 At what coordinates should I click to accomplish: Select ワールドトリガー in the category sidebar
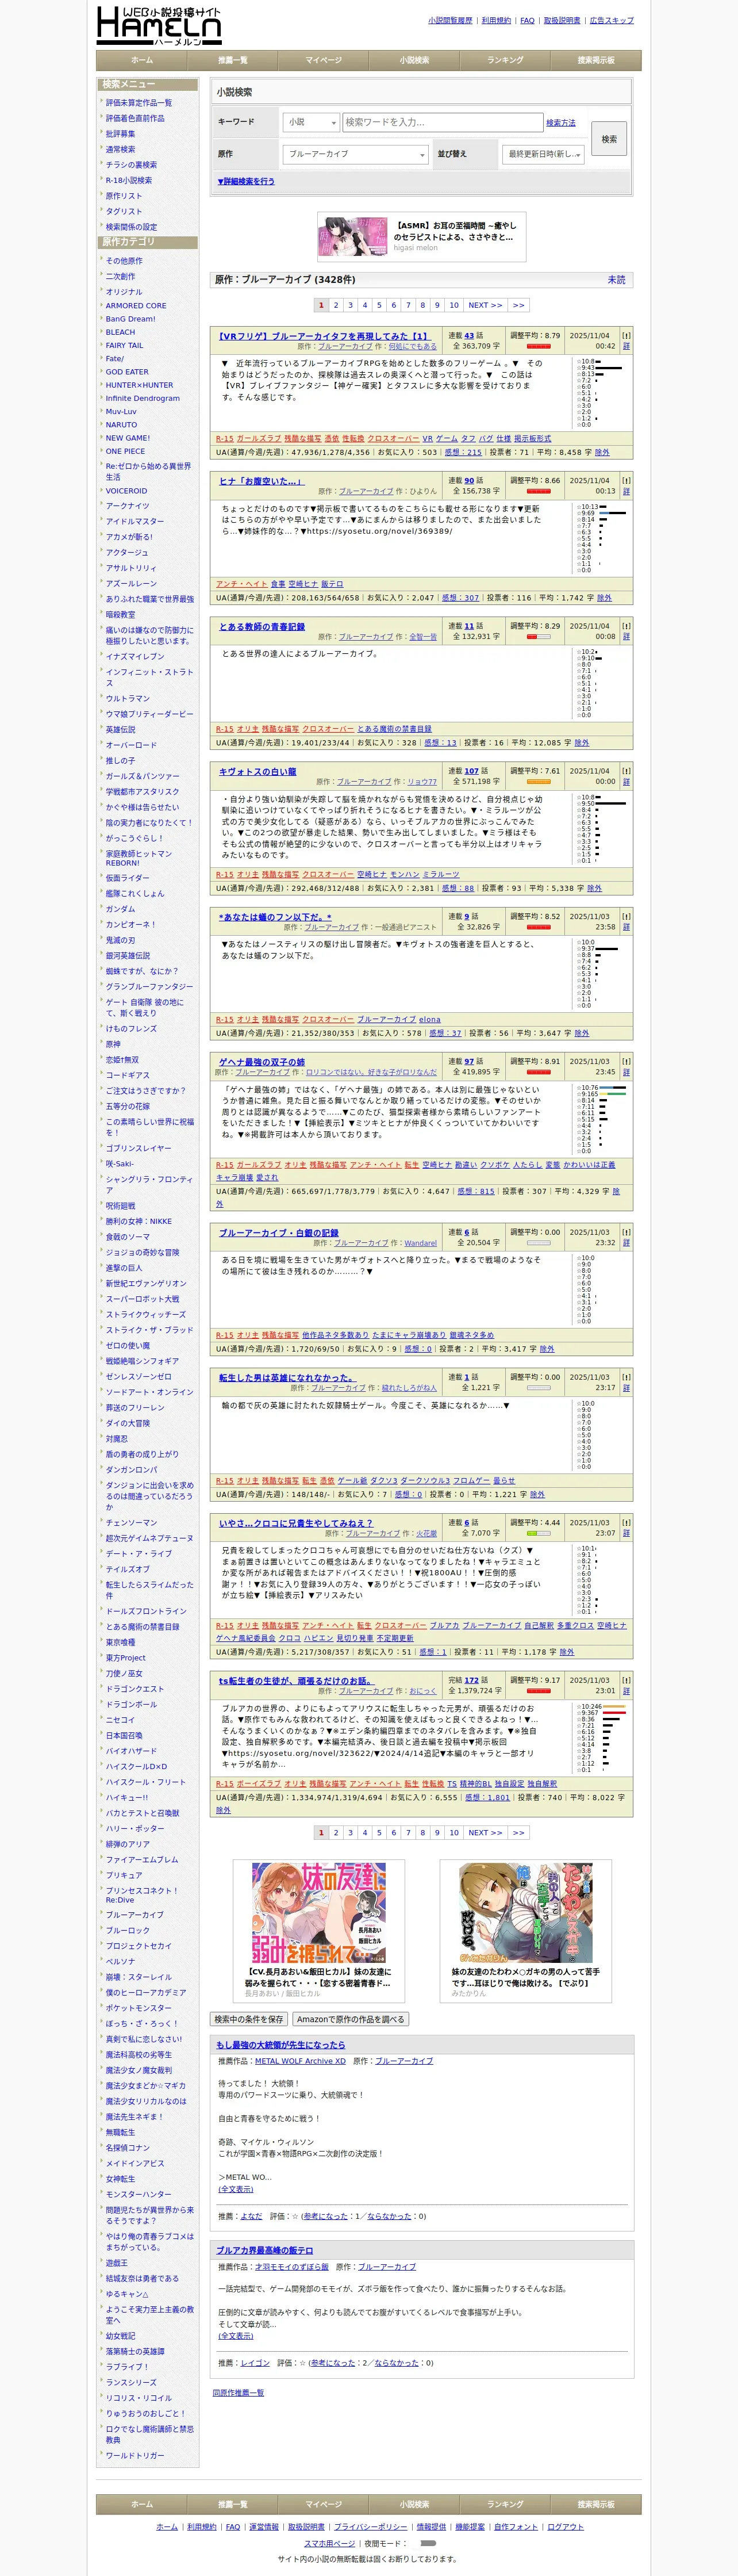point(135,2455)
